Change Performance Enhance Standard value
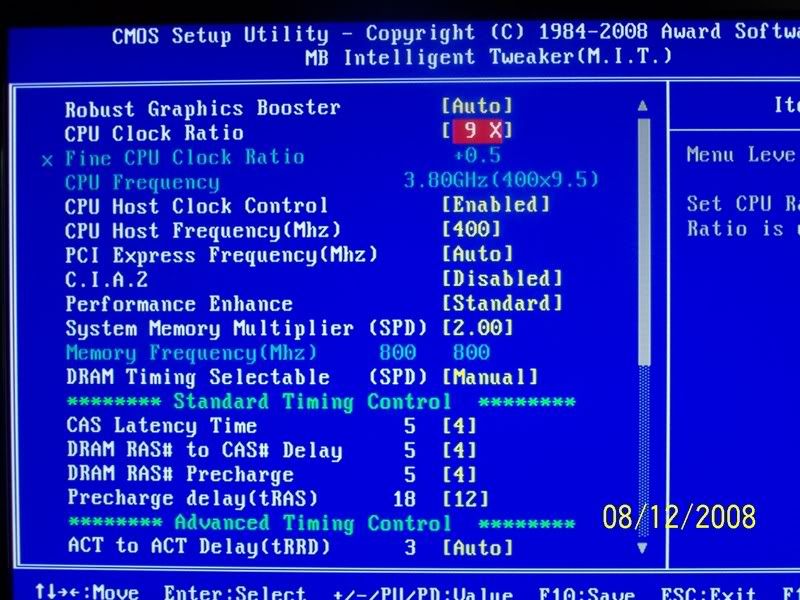This screenshot has height=600, width=800. point(502,303)
